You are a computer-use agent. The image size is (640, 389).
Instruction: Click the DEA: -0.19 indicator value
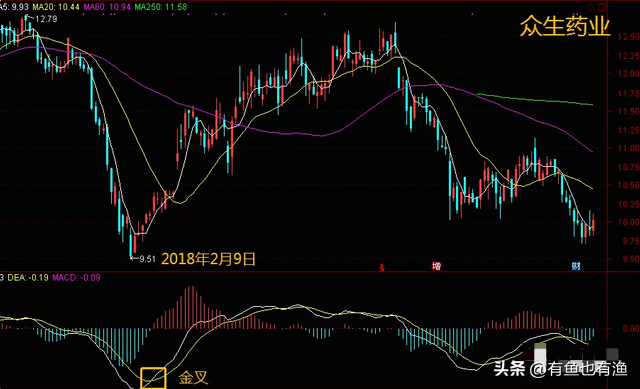coord(28,278)
